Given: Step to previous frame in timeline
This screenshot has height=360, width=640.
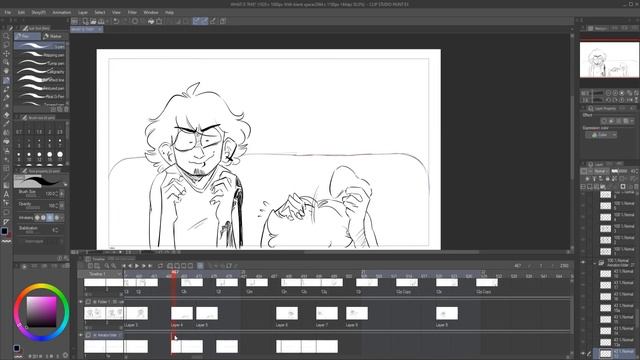Looking at the screenshot, I should (130, 266).
